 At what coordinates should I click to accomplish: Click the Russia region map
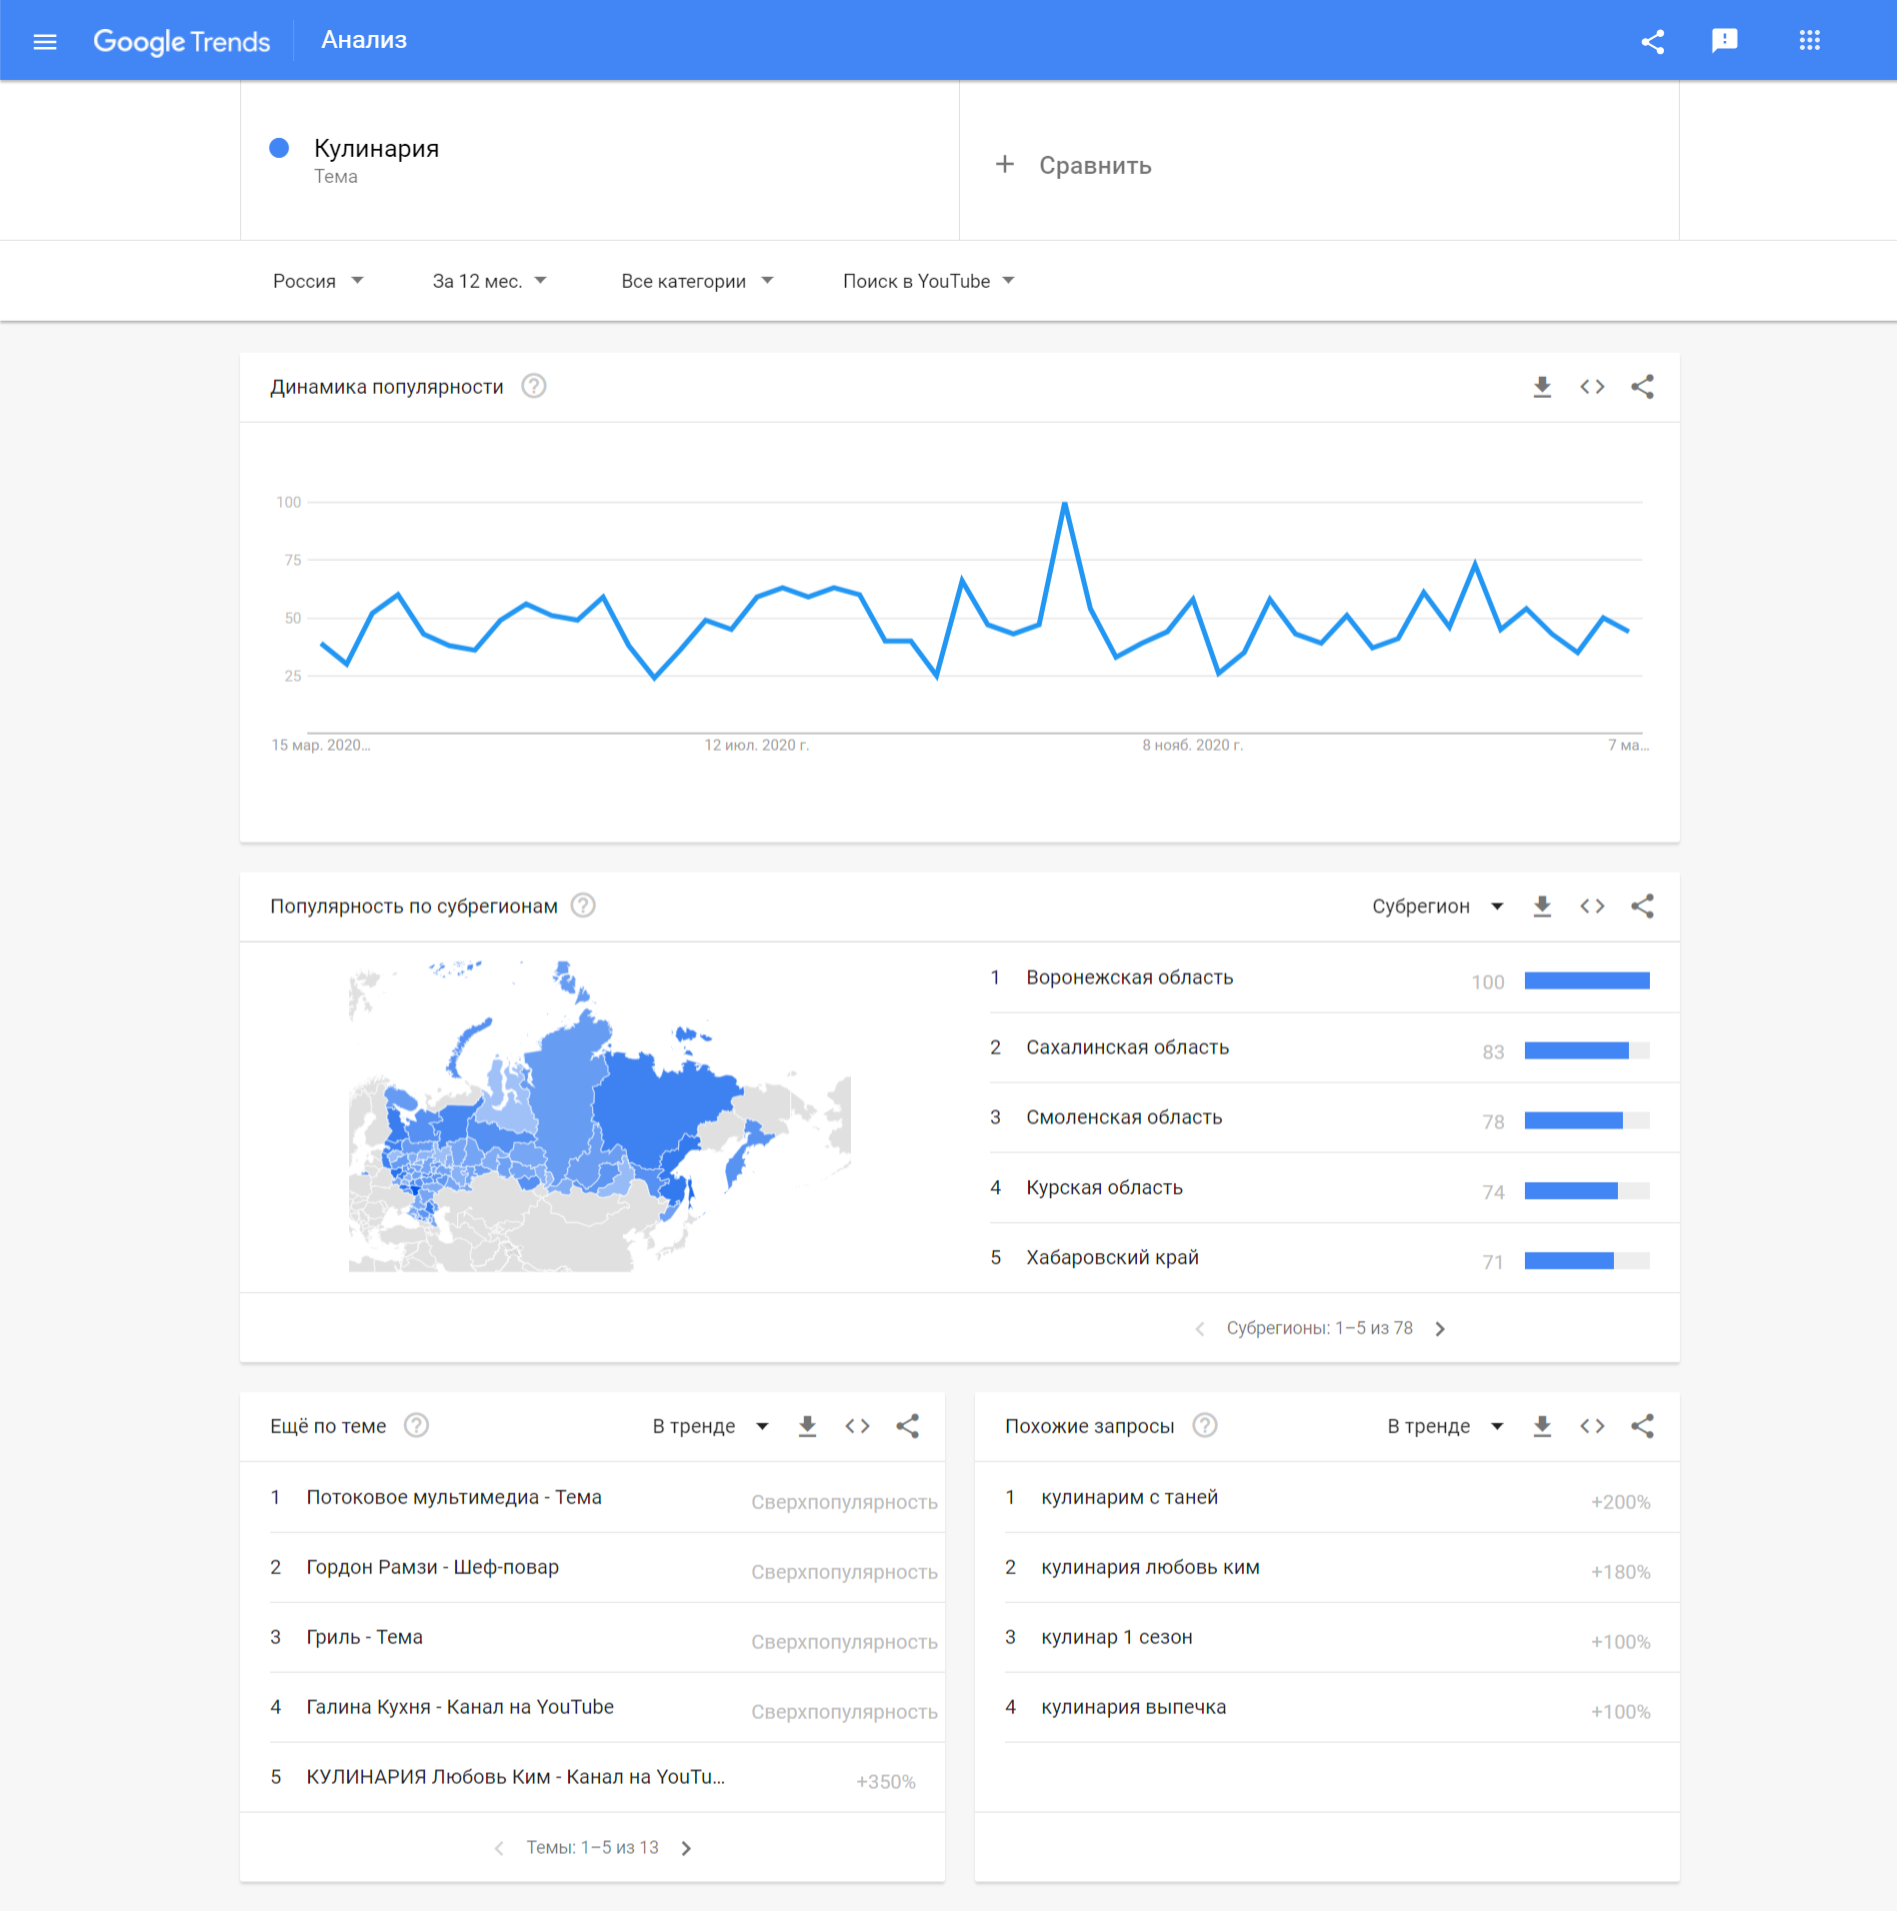[600, 1115]
